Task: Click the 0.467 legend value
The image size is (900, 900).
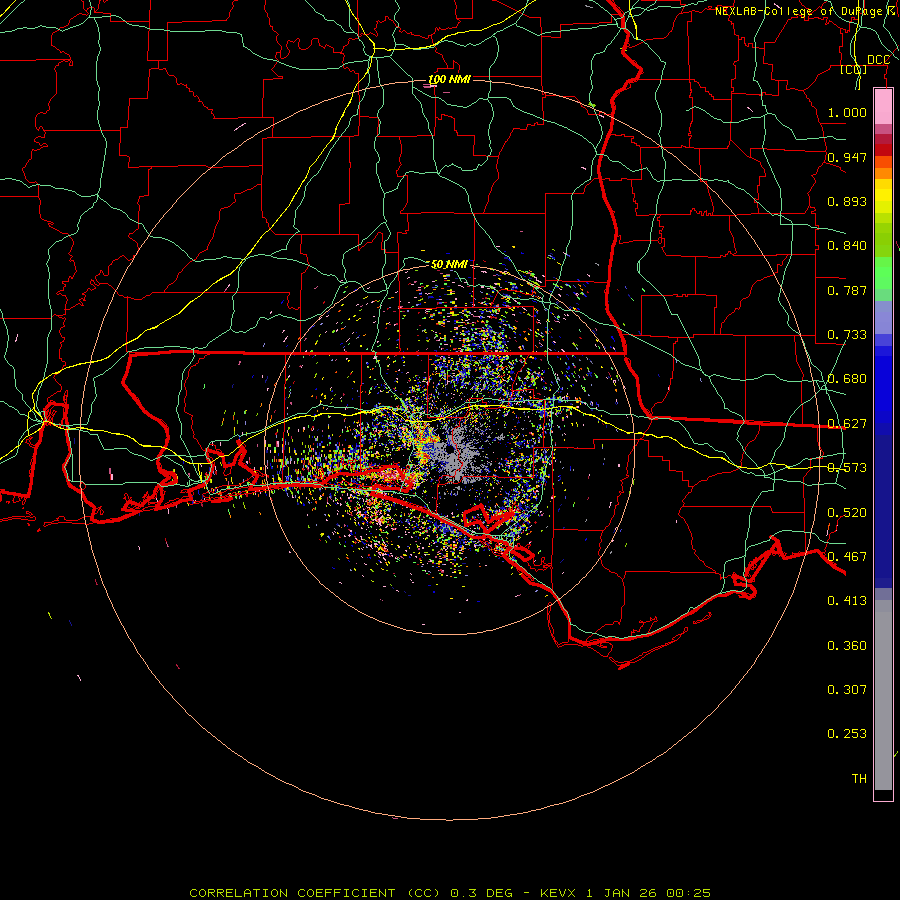Action: pos(847,557)
